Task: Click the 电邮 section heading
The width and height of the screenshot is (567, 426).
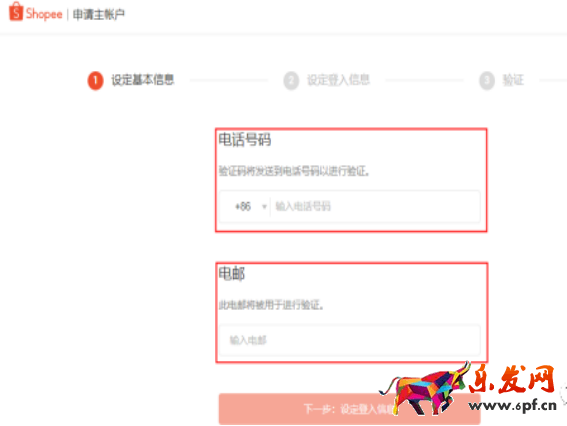Action: [231, 274]
